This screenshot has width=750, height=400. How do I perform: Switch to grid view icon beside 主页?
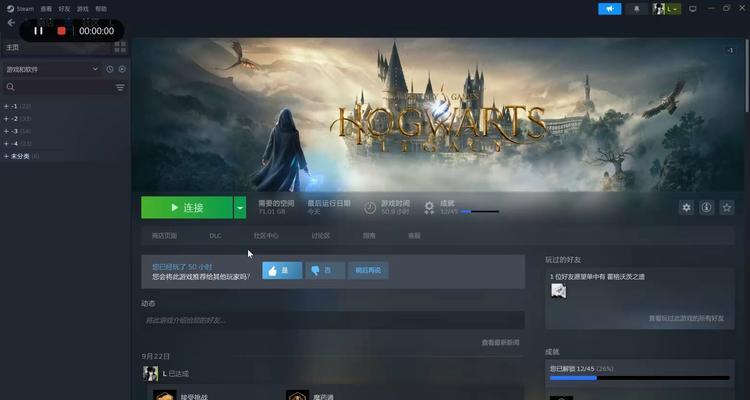(120, 47)
